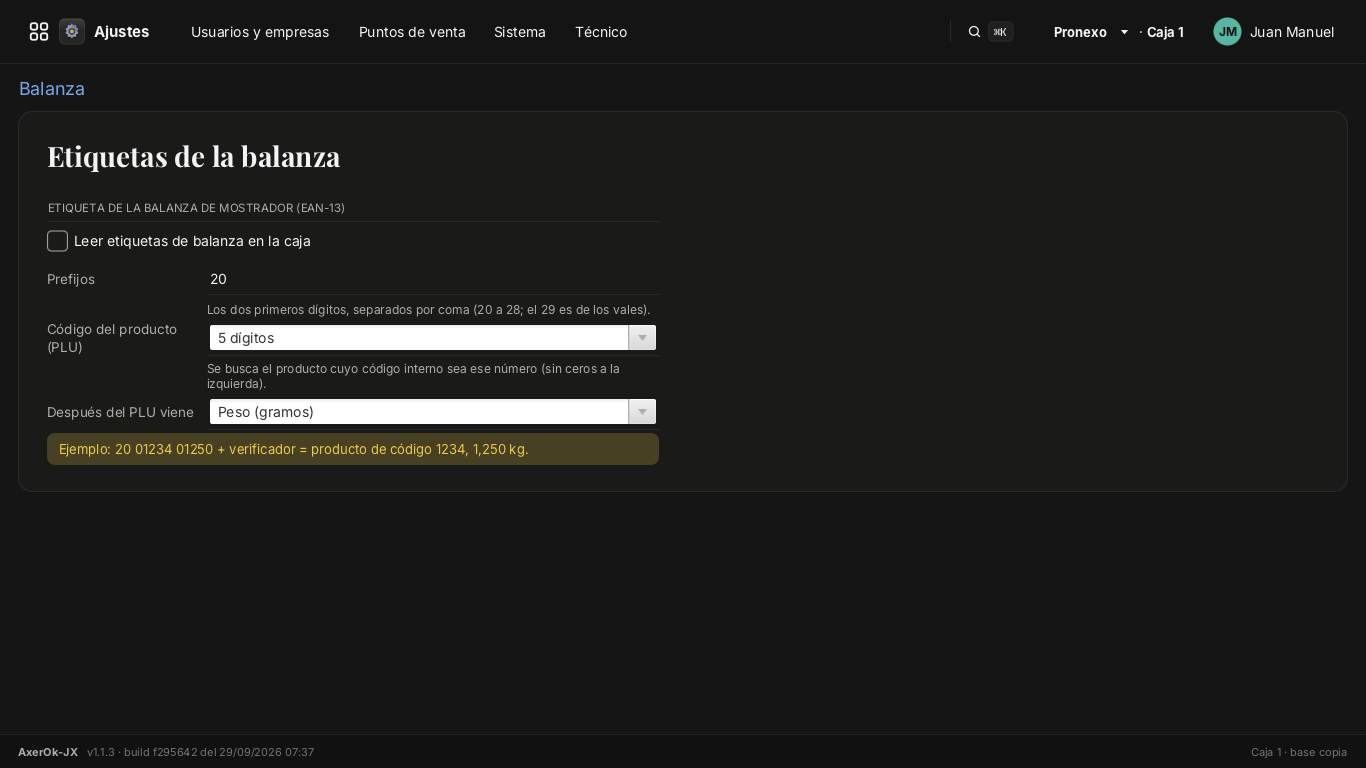The image size is (1366, 768).
Task: Open the Ajustes module title
Action: click(122, 32)
